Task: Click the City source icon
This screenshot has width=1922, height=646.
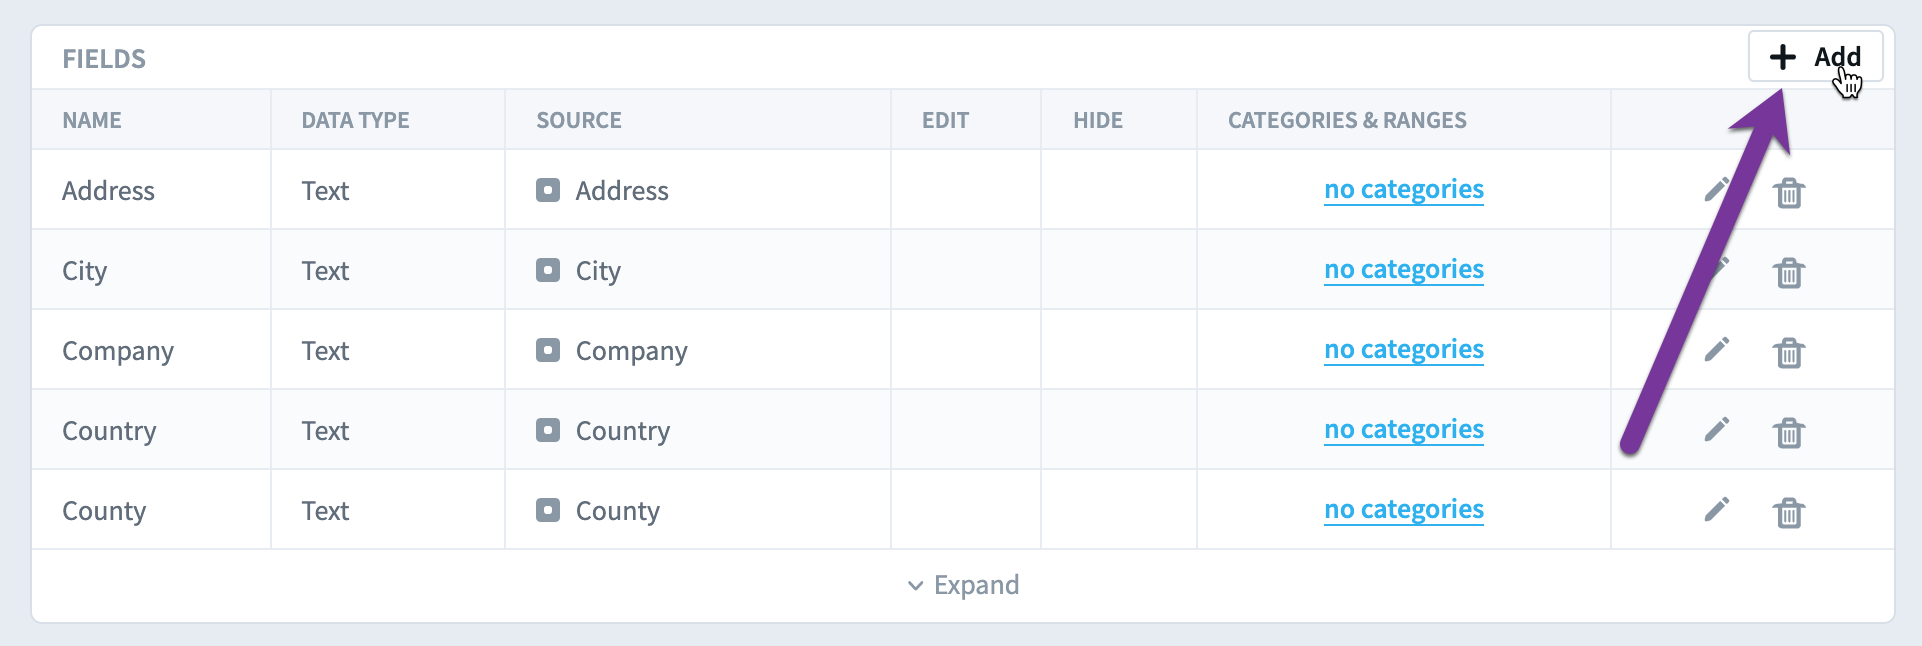Action: coord(548,270)
